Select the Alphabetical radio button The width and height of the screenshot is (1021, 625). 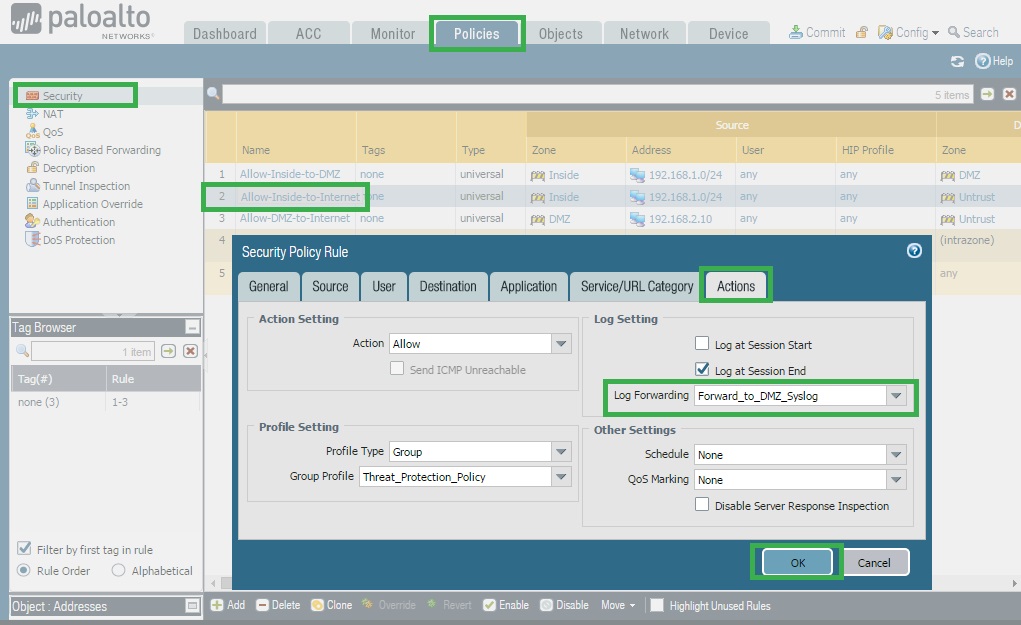point(119,571)
